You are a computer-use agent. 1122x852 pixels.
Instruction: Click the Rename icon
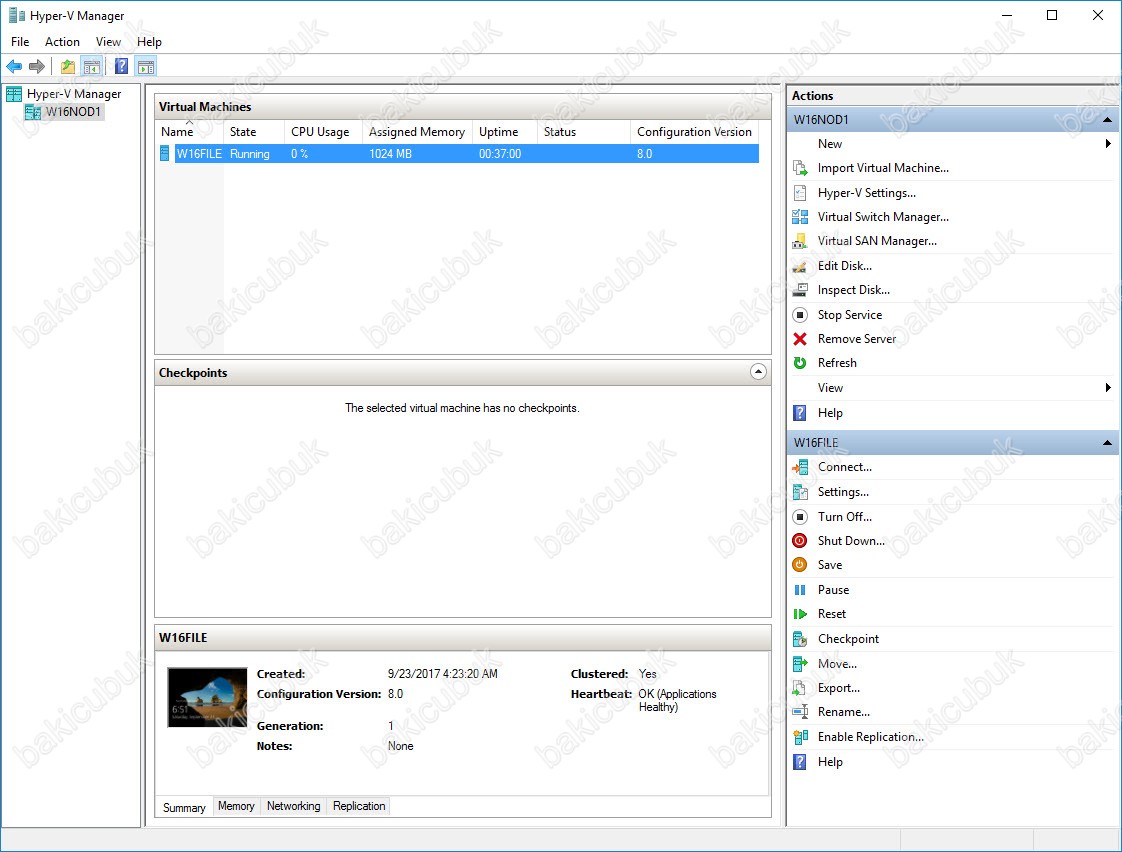pos(800,712)
